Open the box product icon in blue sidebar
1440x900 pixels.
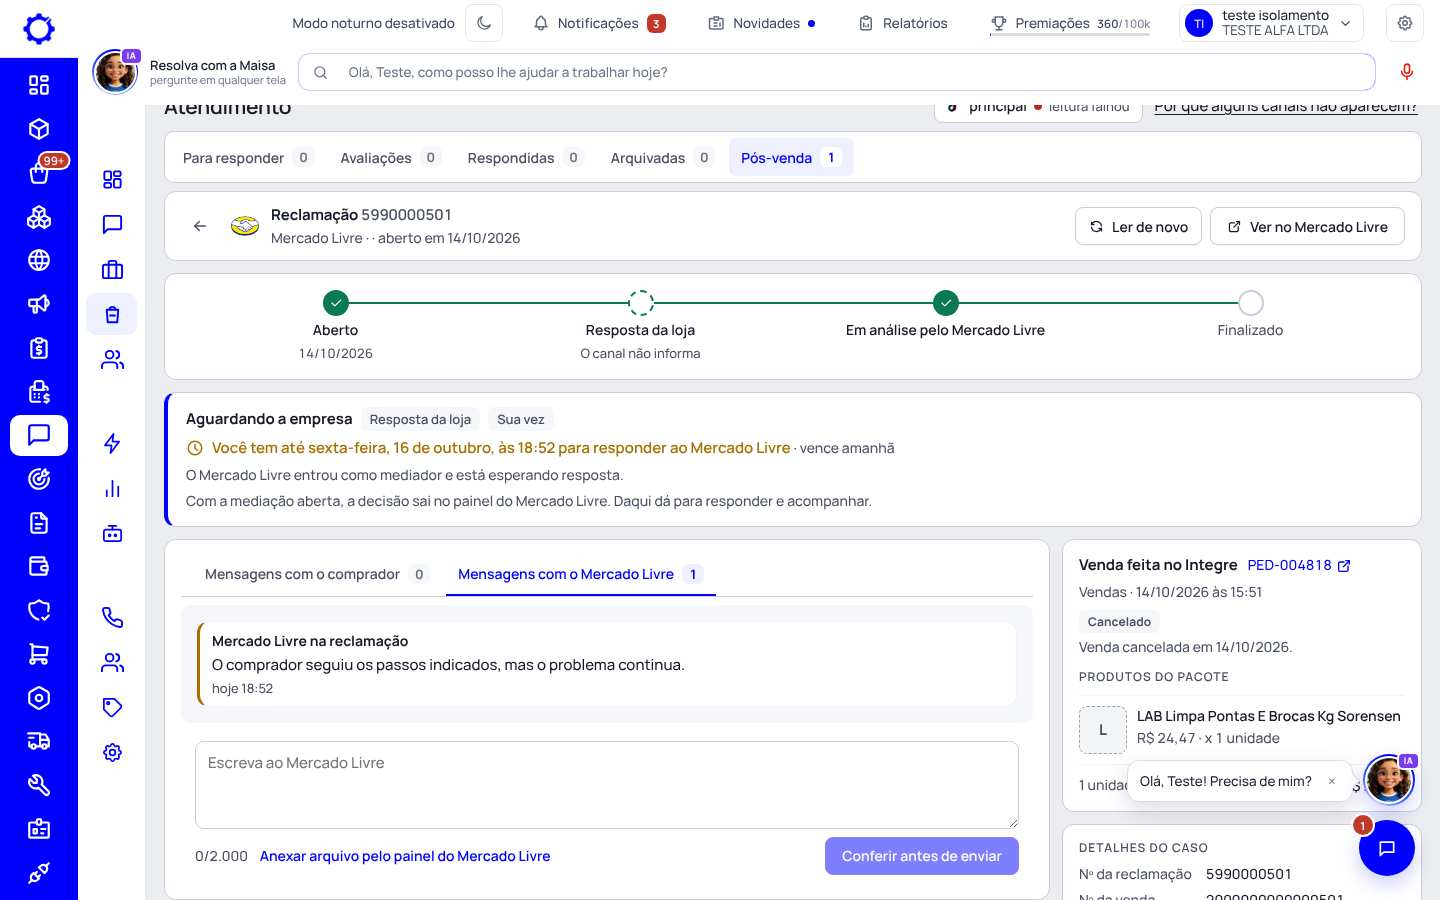39,129
